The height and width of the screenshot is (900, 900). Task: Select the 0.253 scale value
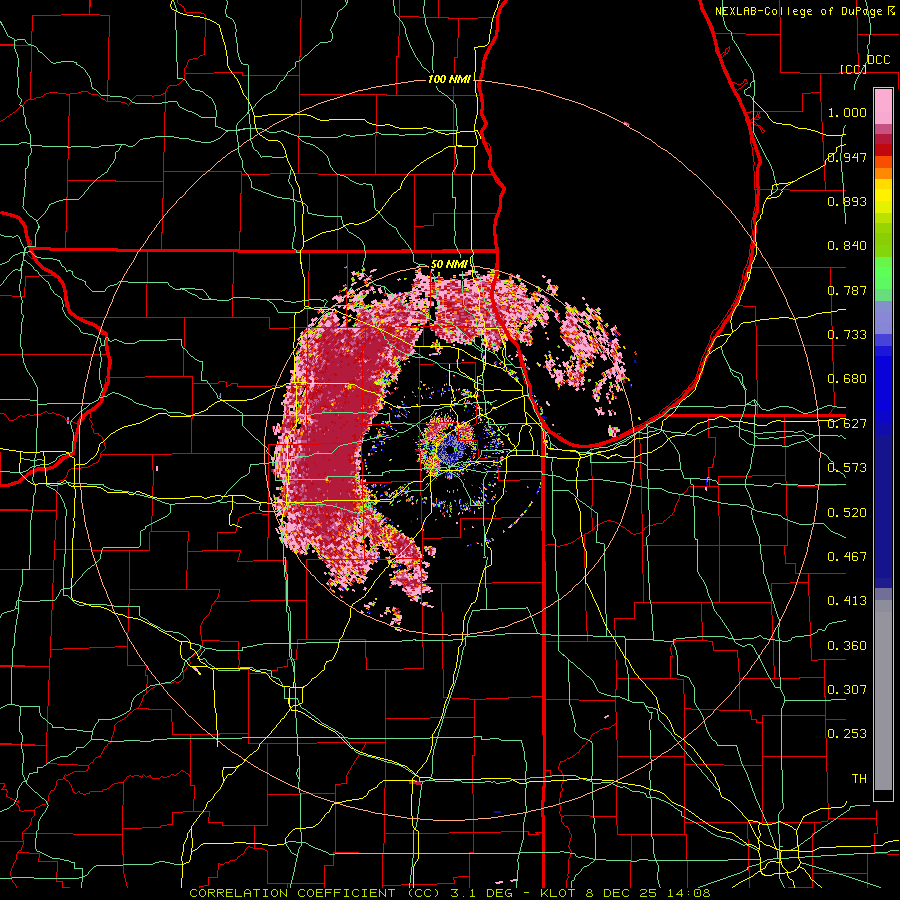point(847,734)
